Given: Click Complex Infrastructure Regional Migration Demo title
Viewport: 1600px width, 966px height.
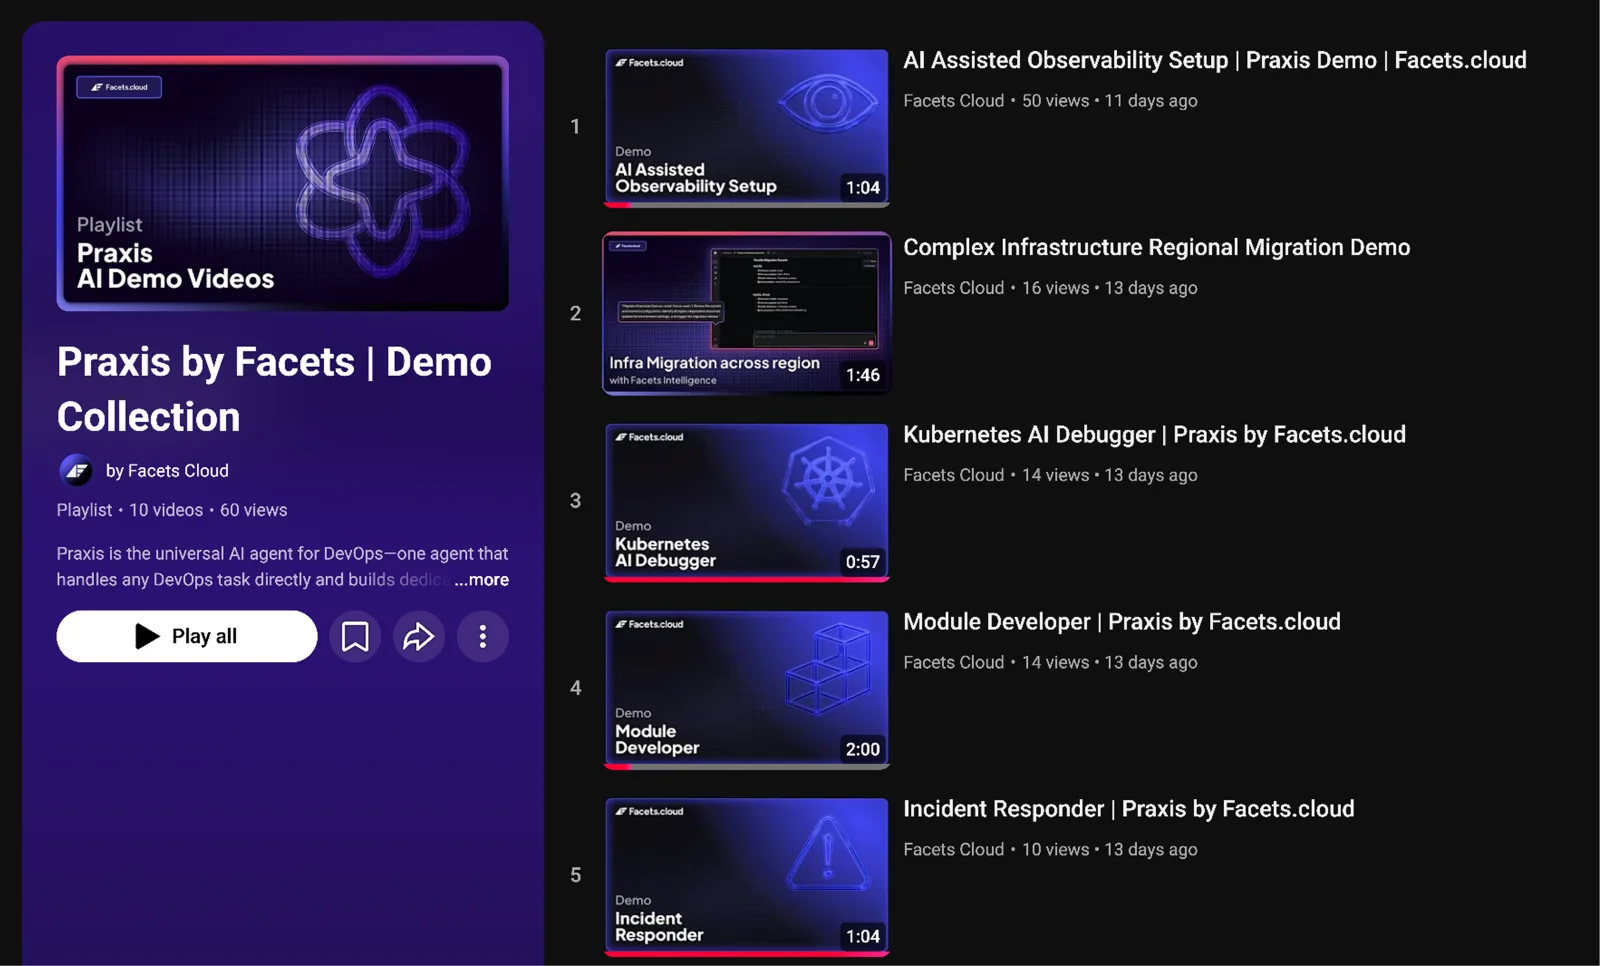Looking at the screenshot, I should (x=1156, y=247).
